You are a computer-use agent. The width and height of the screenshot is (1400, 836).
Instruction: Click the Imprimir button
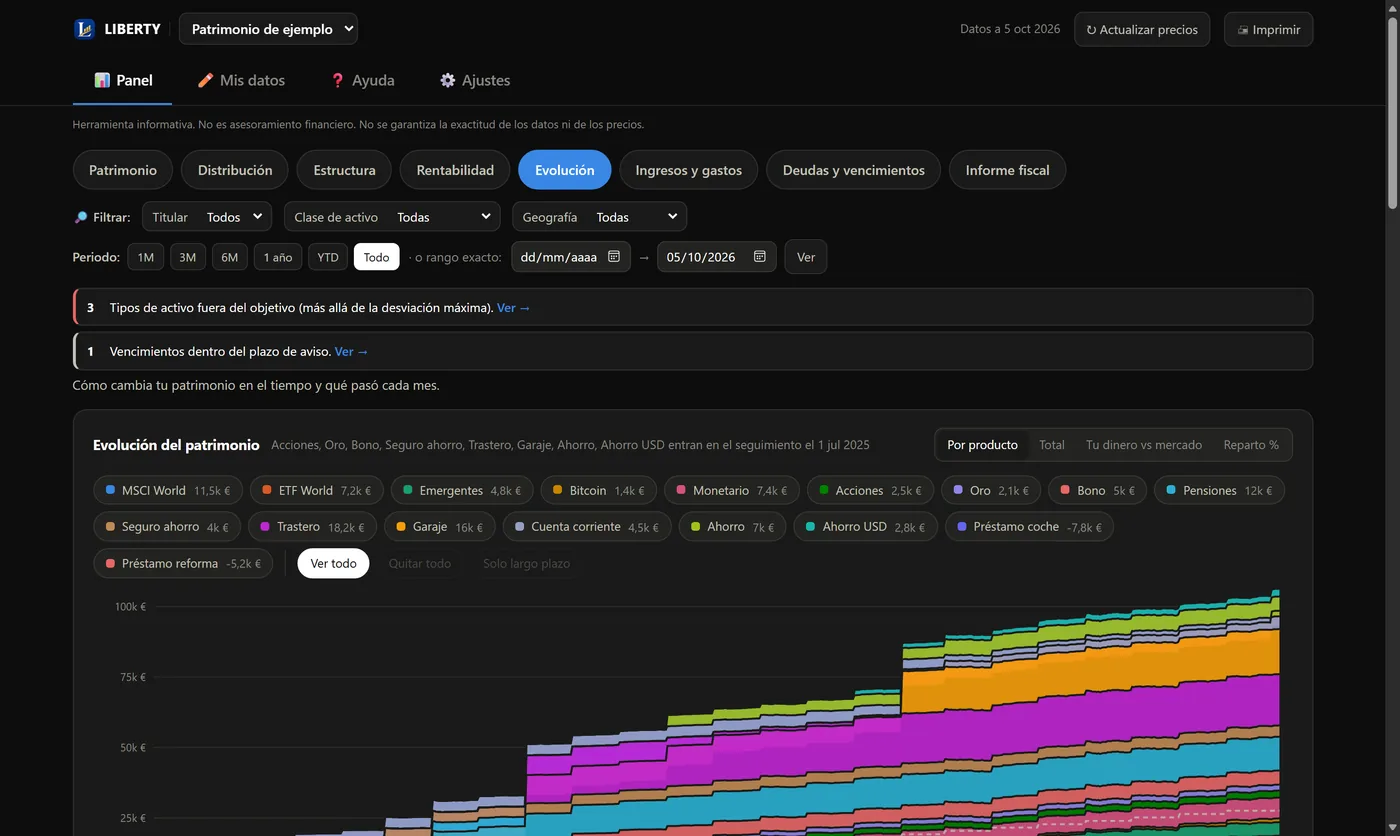tap(1268, 29)
